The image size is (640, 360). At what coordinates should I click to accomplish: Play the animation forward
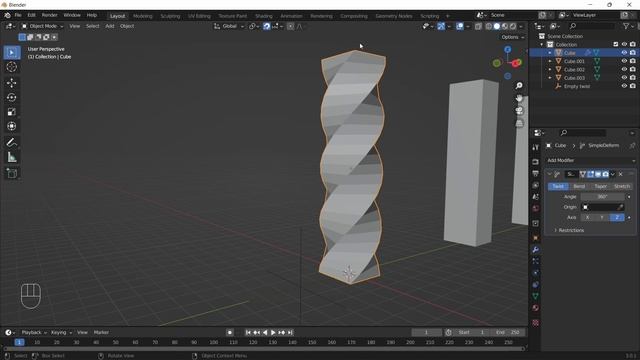[x=273, y=333]
